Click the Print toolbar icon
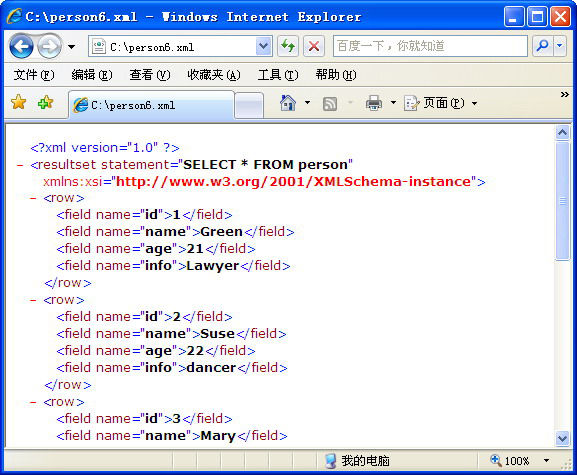This screenshot has width=577, height=475. point(374,103)
